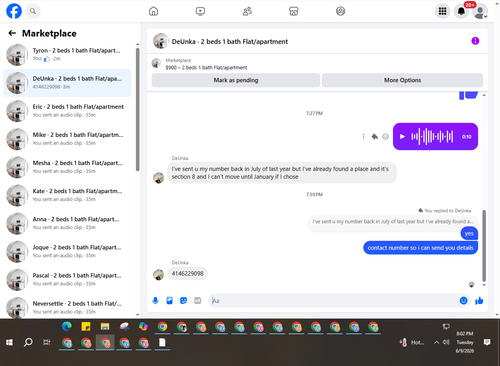Open the Friends tab icon
The image size is (500, 366).
247,11
